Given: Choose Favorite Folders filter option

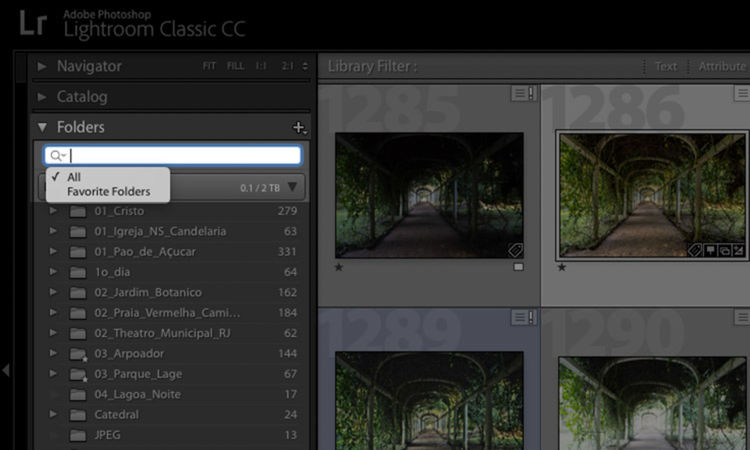Looking at the screenshot, I should 109,191.
